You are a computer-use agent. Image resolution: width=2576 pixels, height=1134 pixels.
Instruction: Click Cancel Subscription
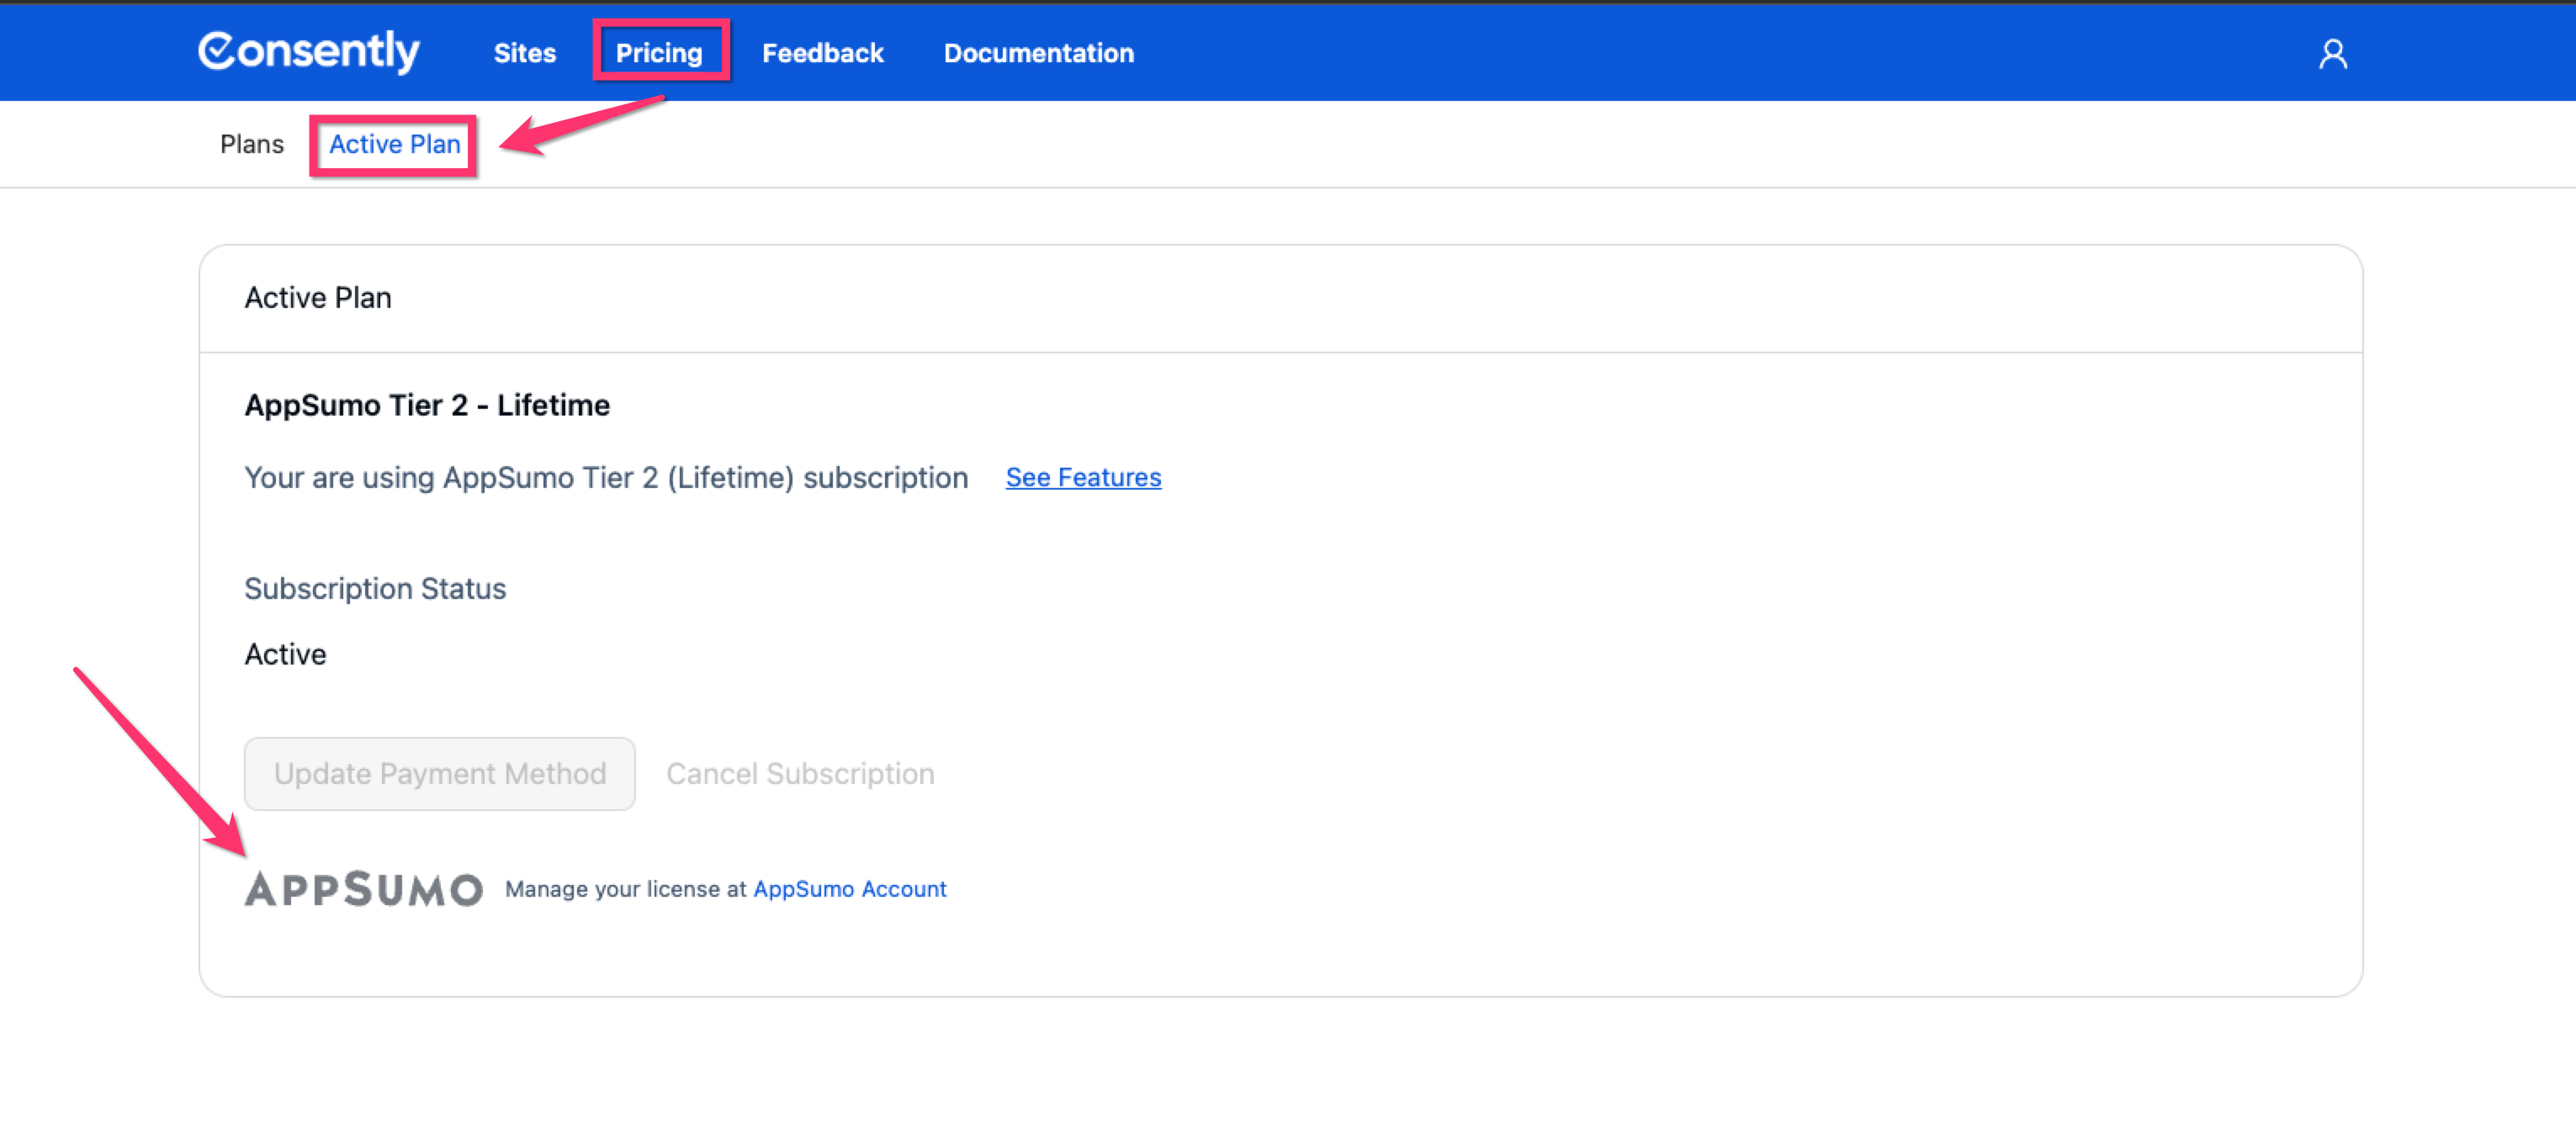[x=800, y=774]
